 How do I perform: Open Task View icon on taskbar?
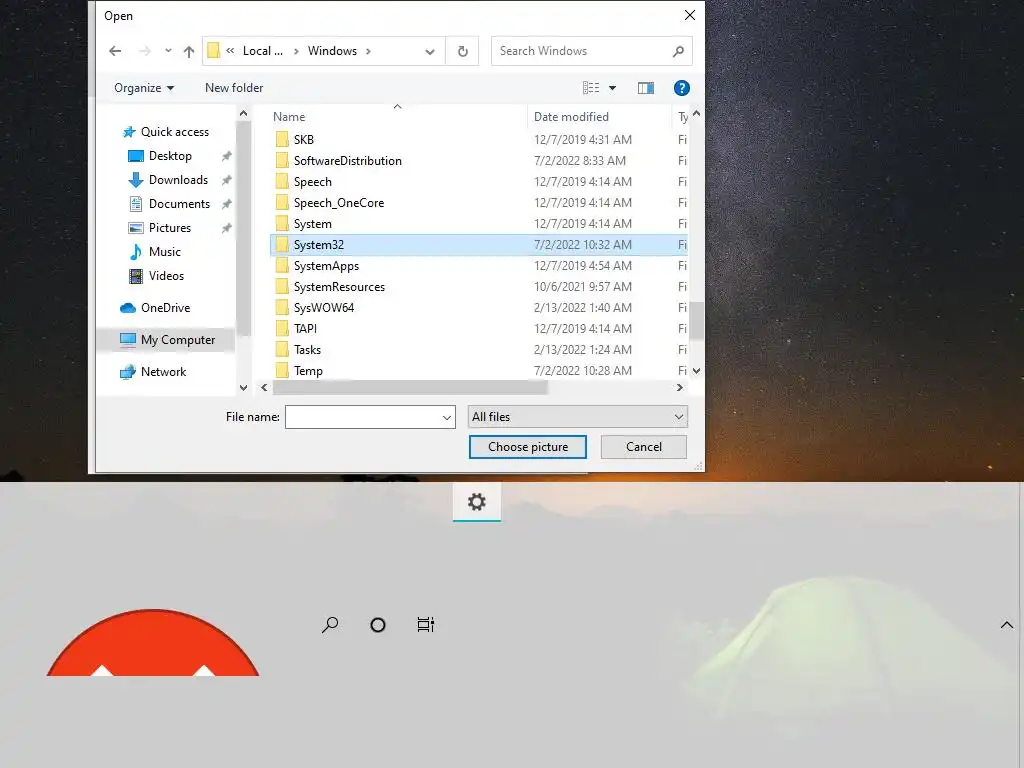(x=426, y=625)
